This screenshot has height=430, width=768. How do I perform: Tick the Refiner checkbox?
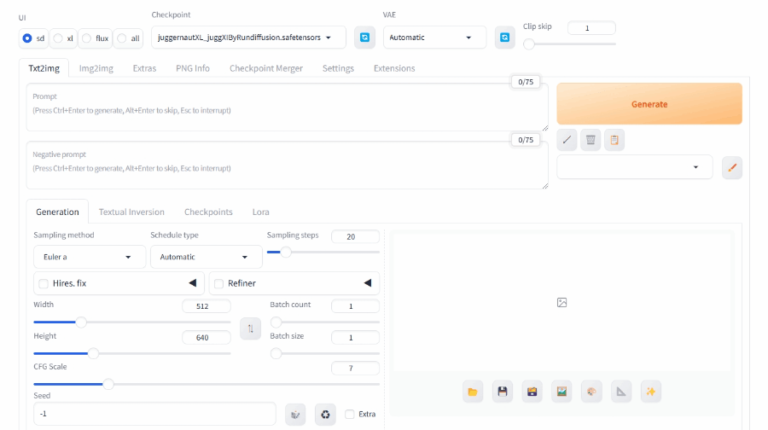click(x=219, y=284)
